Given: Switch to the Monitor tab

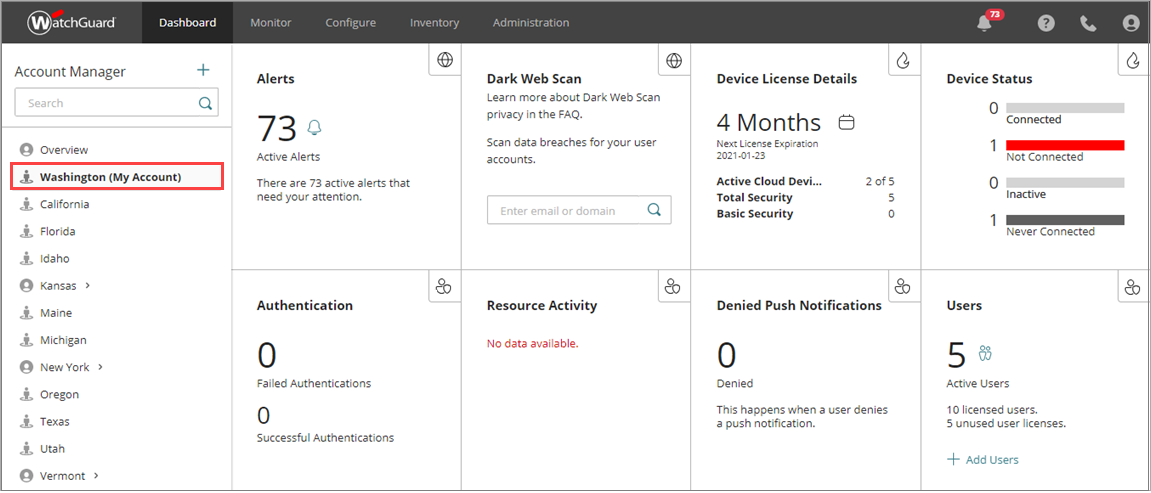Looking at the screenshot, I should (271, 22).
